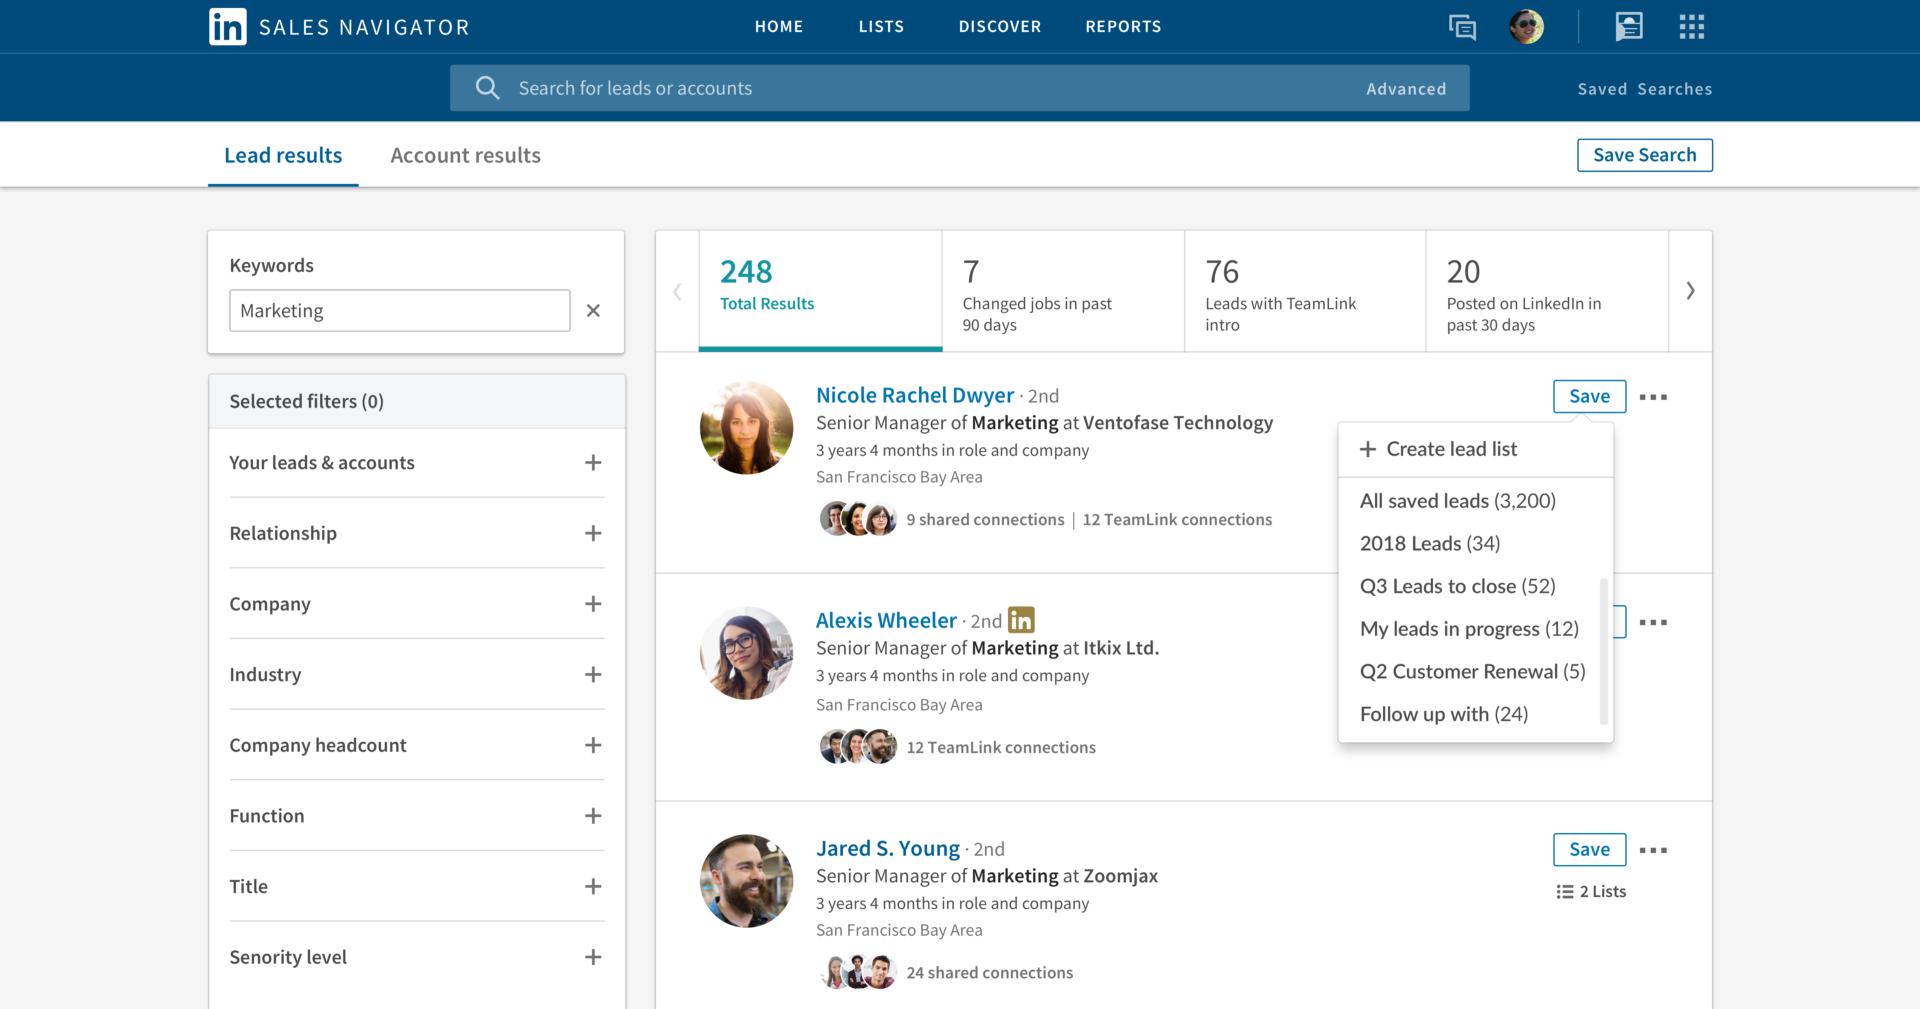Screen dimensions: 1920x1009
Task: Clear the Marketing keyword with the X
Action: point(593,310)
